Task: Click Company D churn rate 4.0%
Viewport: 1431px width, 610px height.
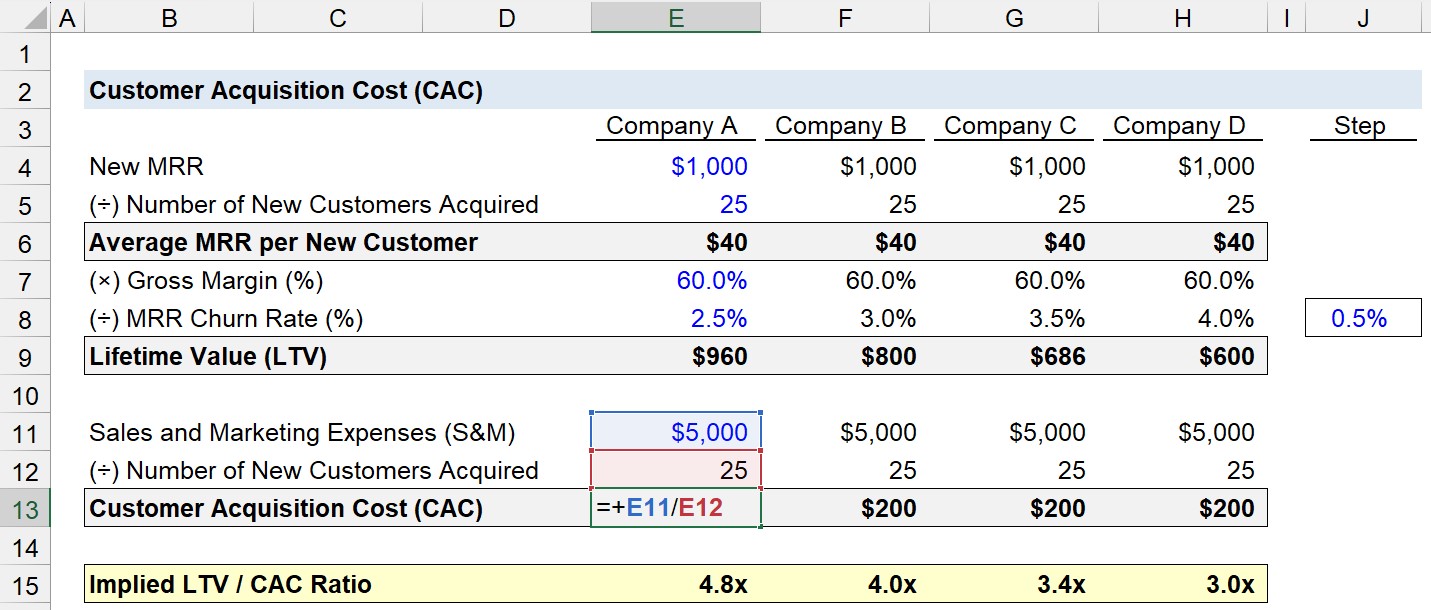Action: click(x=1183, y=318)
